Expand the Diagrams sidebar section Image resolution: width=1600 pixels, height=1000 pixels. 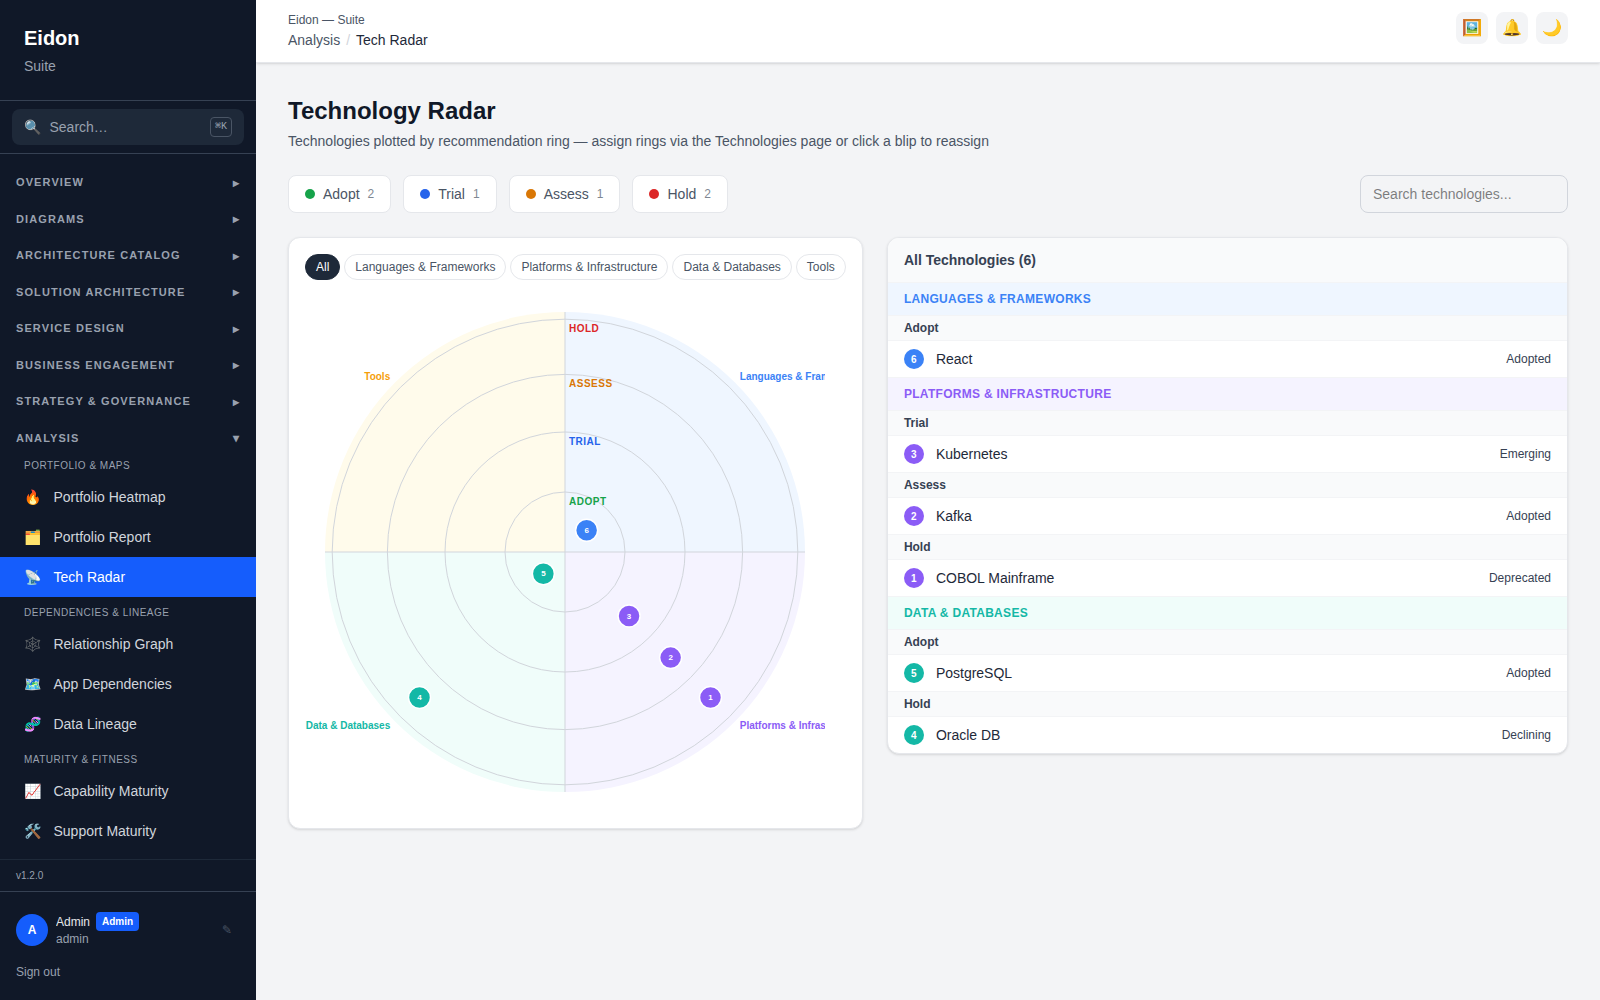pyautogui.click(x=128, y=219)
